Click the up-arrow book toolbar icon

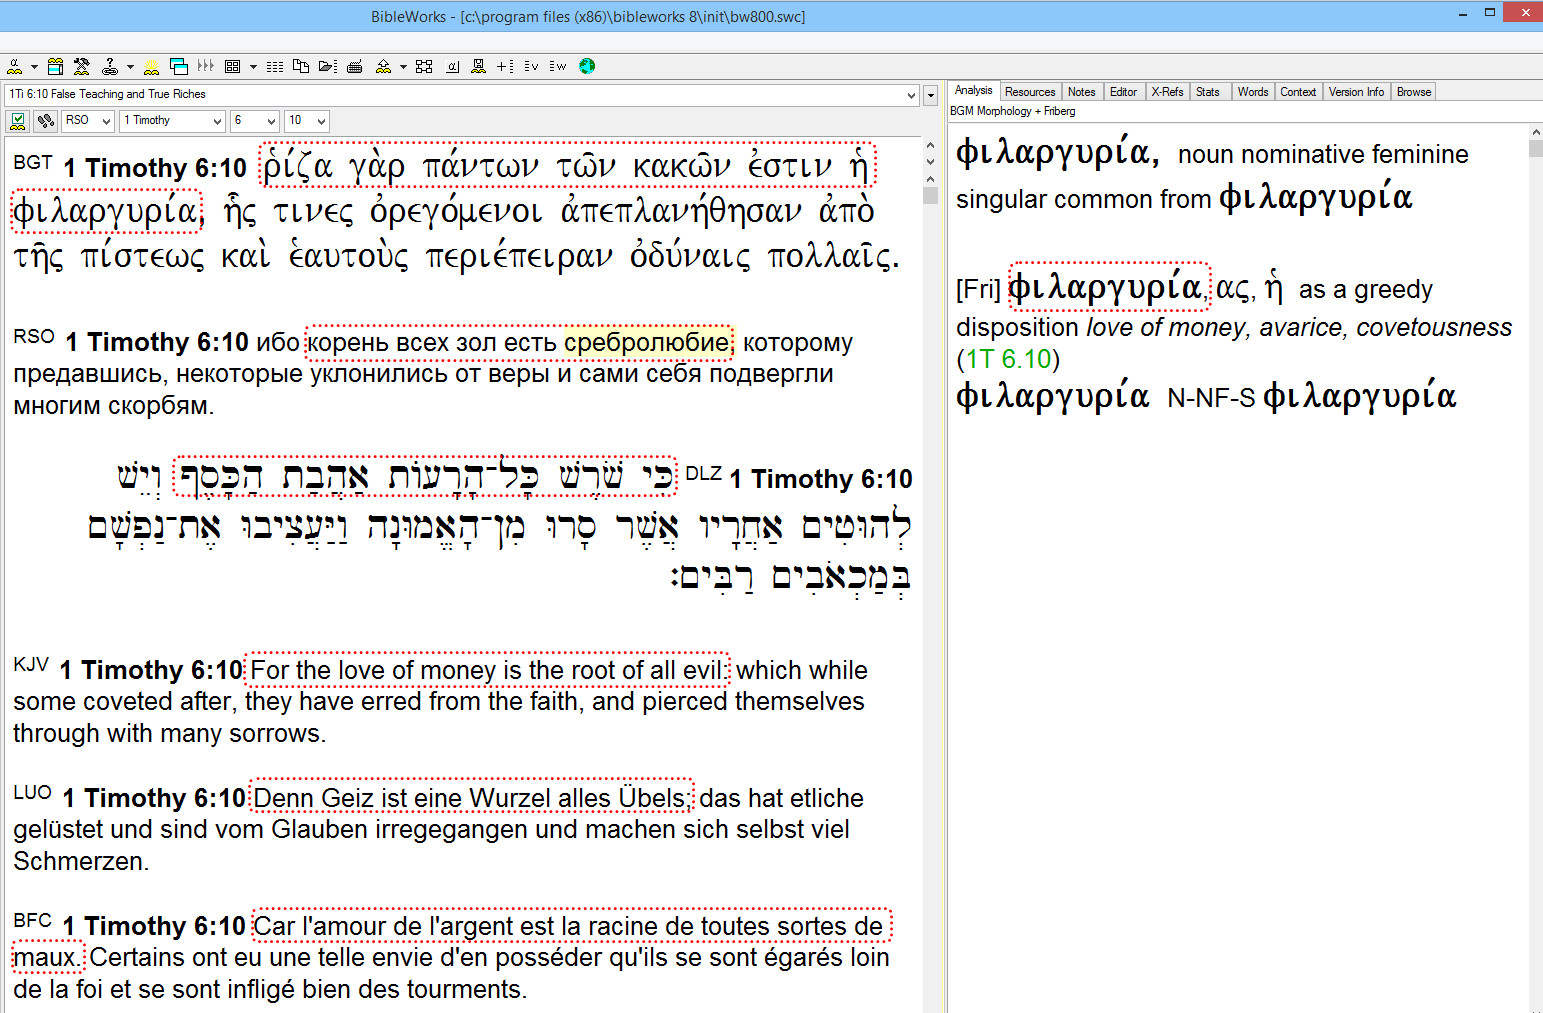pos(383,66)
